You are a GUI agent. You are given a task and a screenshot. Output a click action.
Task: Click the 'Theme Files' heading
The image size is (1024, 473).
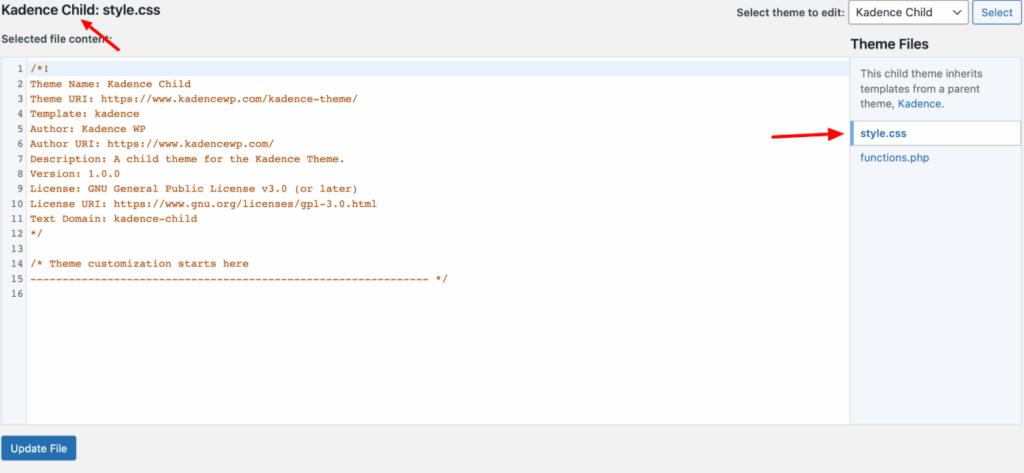click(889, 44)
